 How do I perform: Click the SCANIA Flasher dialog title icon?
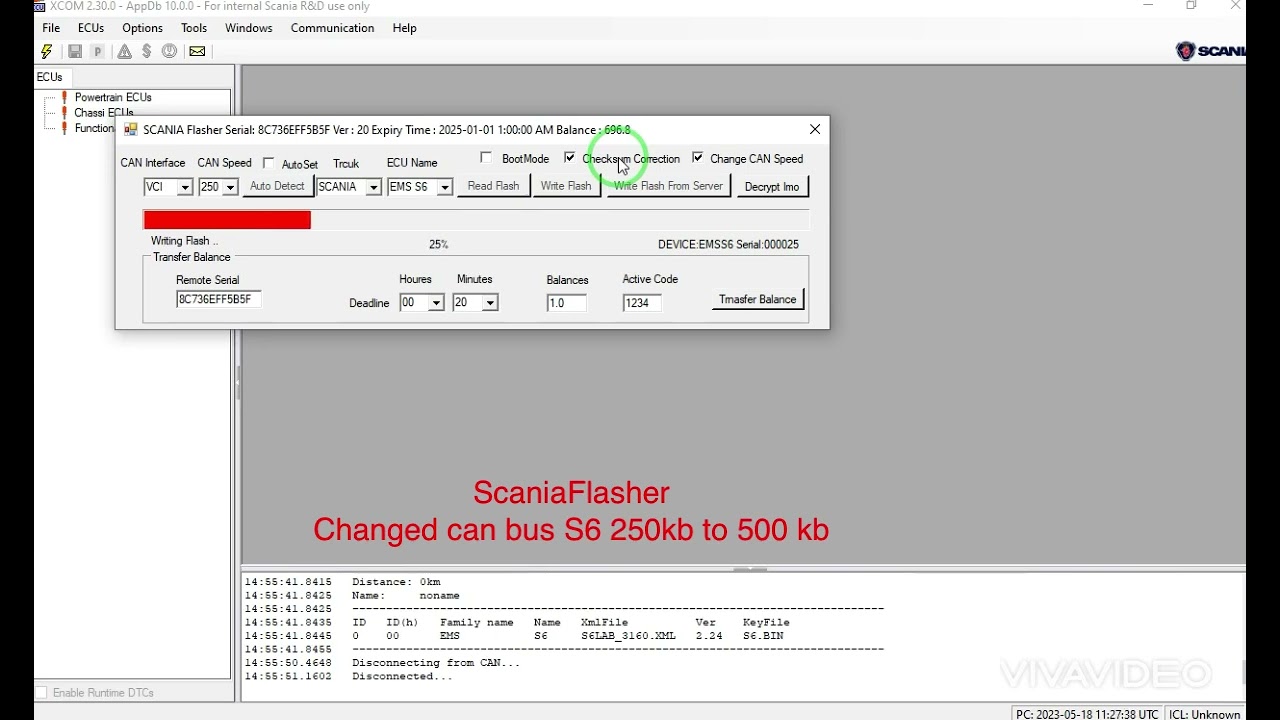[x=130, y=129]
